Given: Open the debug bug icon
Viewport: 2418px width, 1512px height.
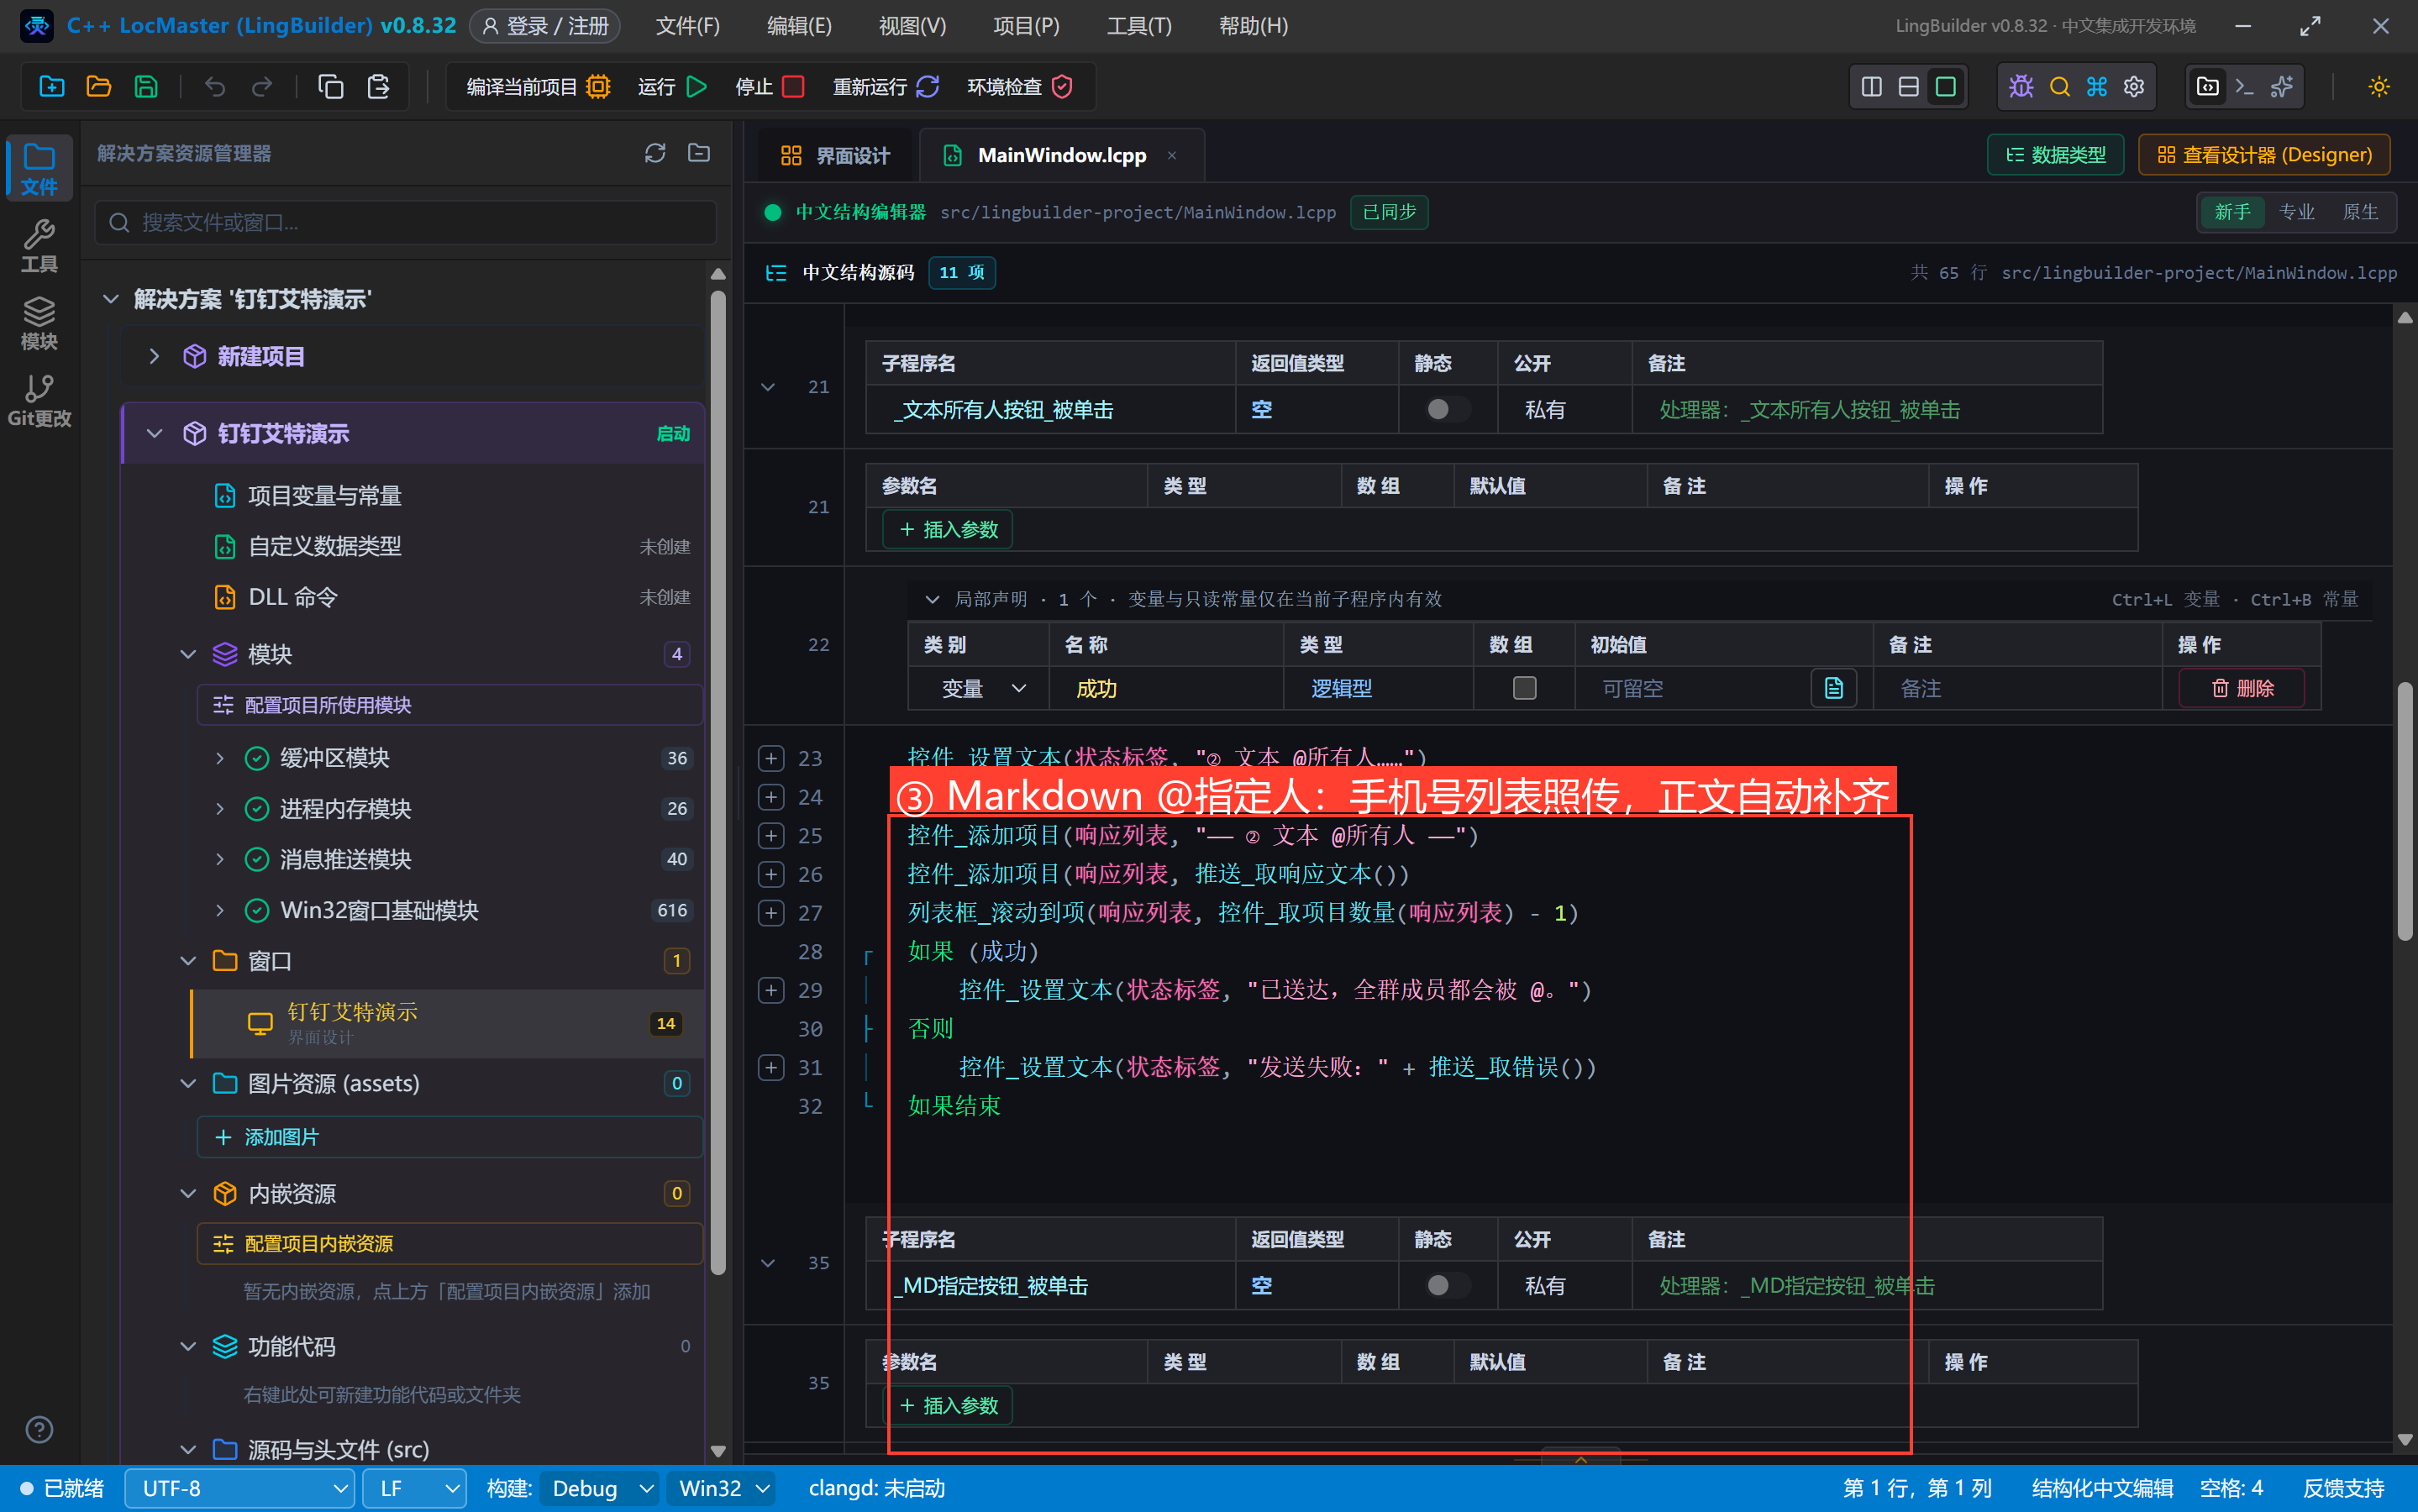Looking at the screenshot, I should [2021, 87].
